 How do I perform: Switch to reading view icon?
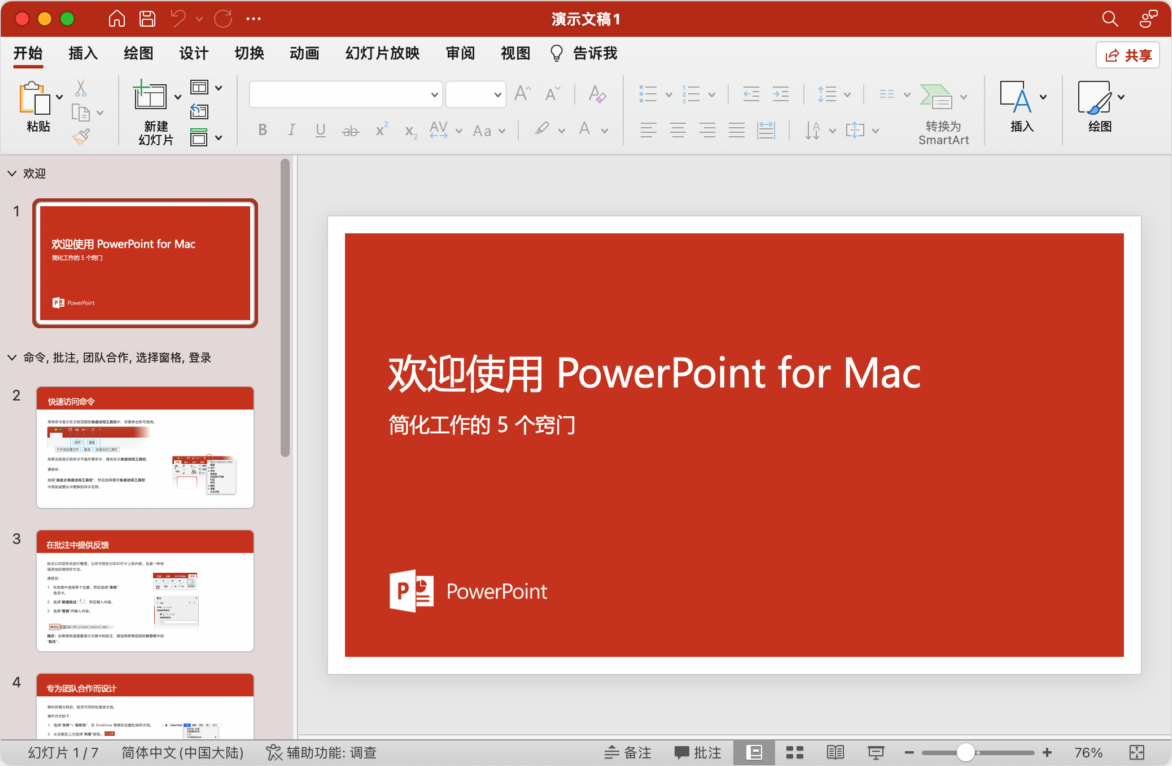(835, 752)
